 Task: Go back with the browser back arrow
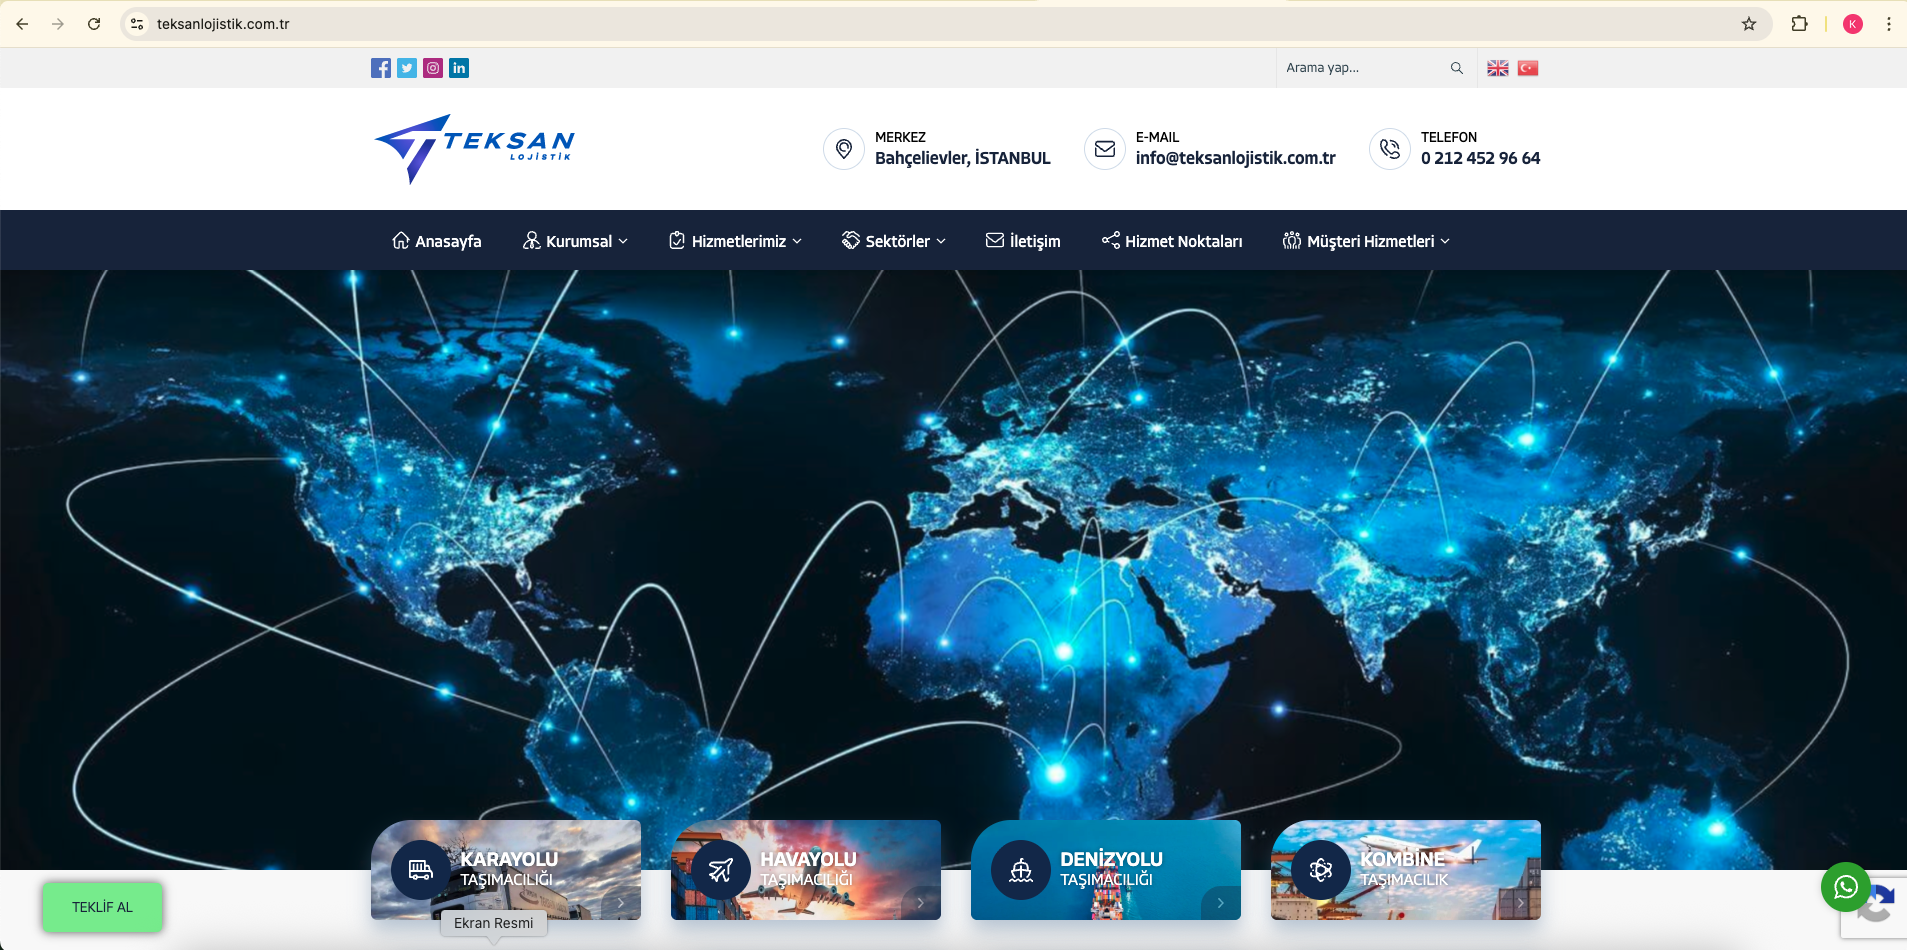click(22, 24)
